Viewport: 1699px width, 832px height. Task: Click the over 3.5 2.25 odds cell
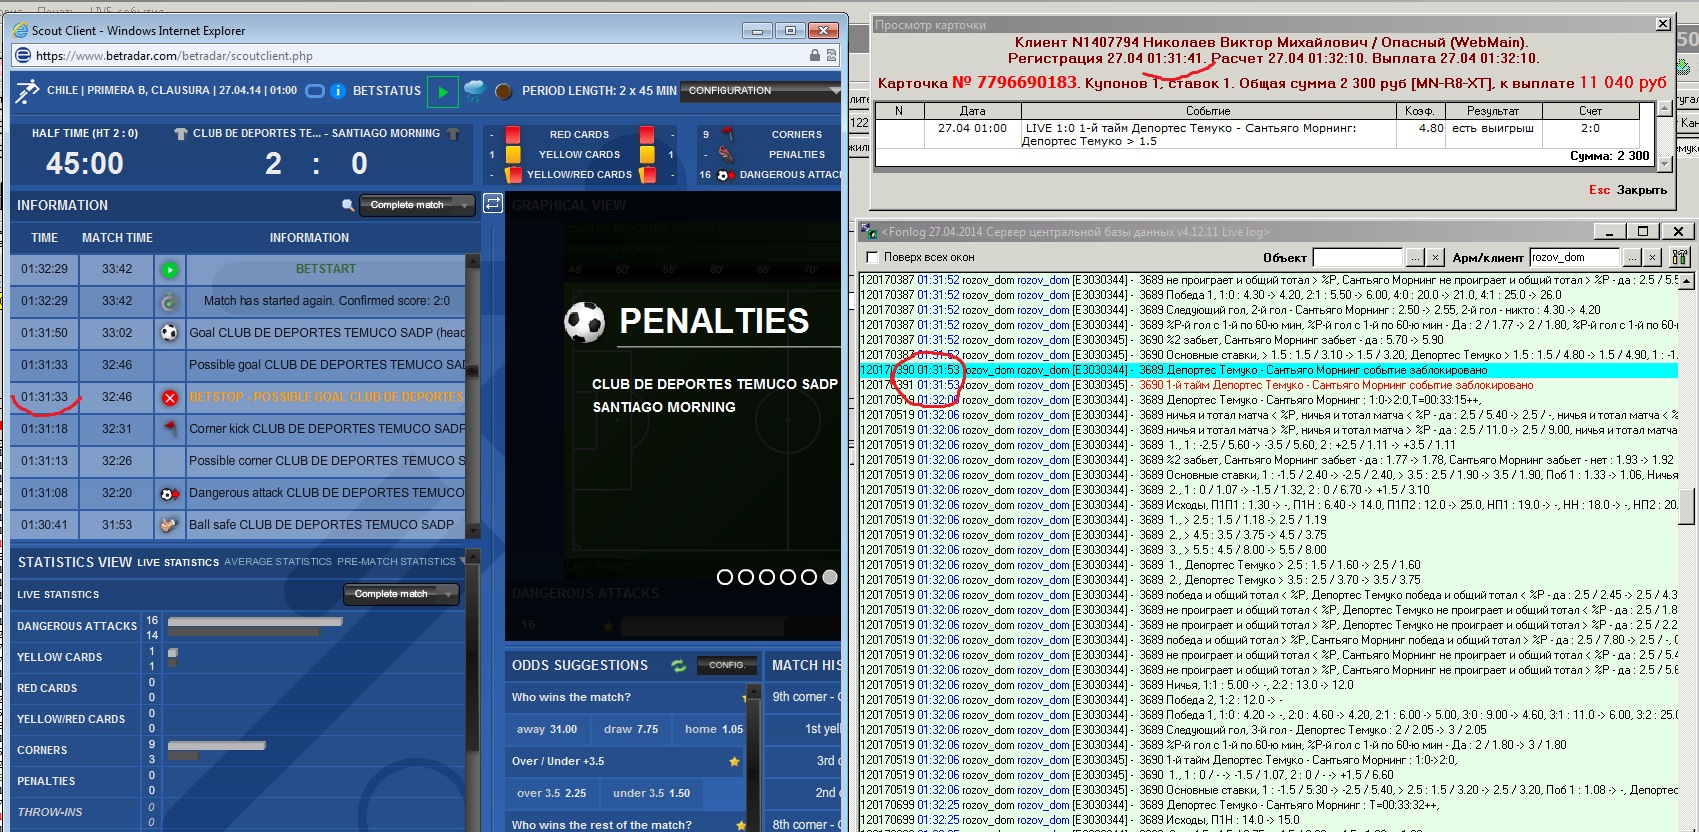click(551, 793)
